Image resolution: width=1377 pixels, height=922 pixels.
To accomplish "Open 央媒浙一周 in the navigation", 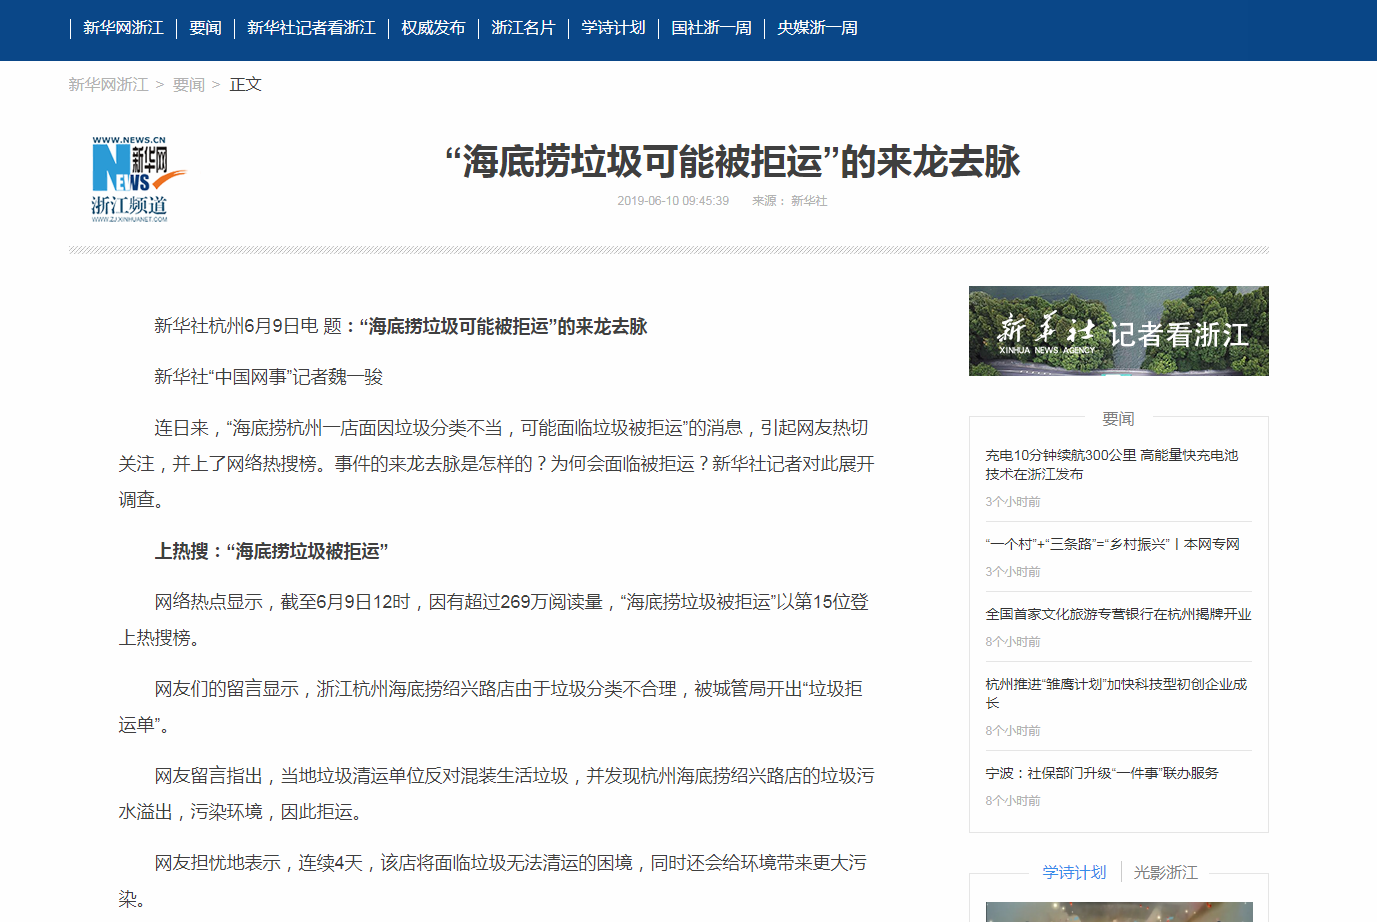I will click(817, 28).
